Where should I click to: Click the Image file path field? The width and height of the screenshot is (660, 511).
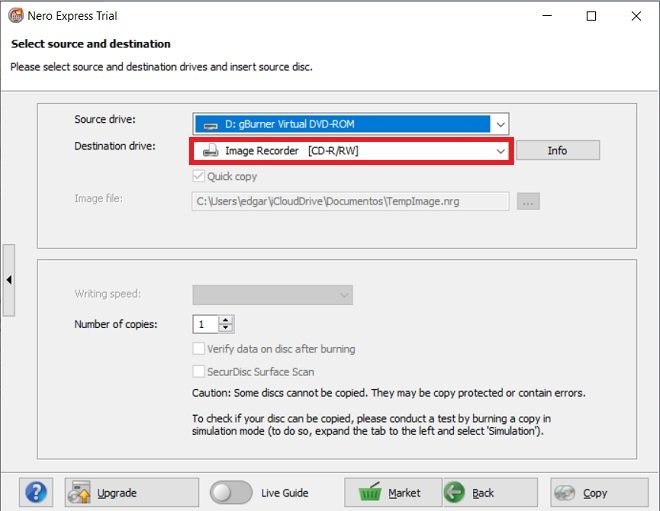[350, 201]
